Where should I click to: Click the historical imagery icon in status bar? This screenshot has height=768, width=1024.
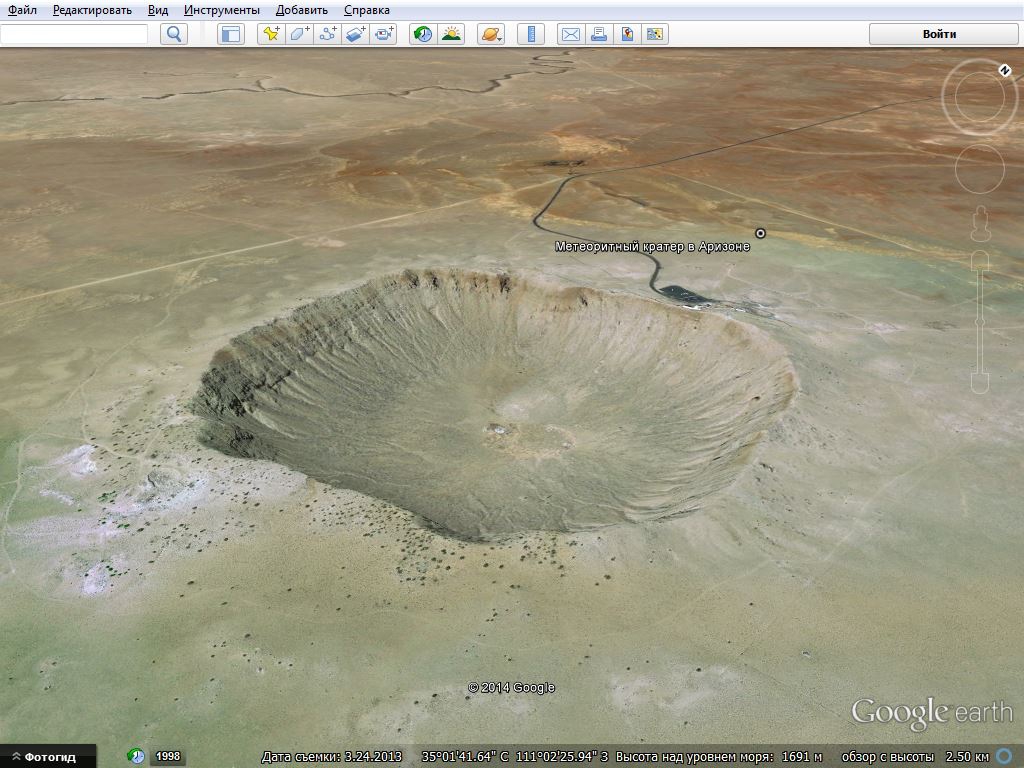(136, 756)
